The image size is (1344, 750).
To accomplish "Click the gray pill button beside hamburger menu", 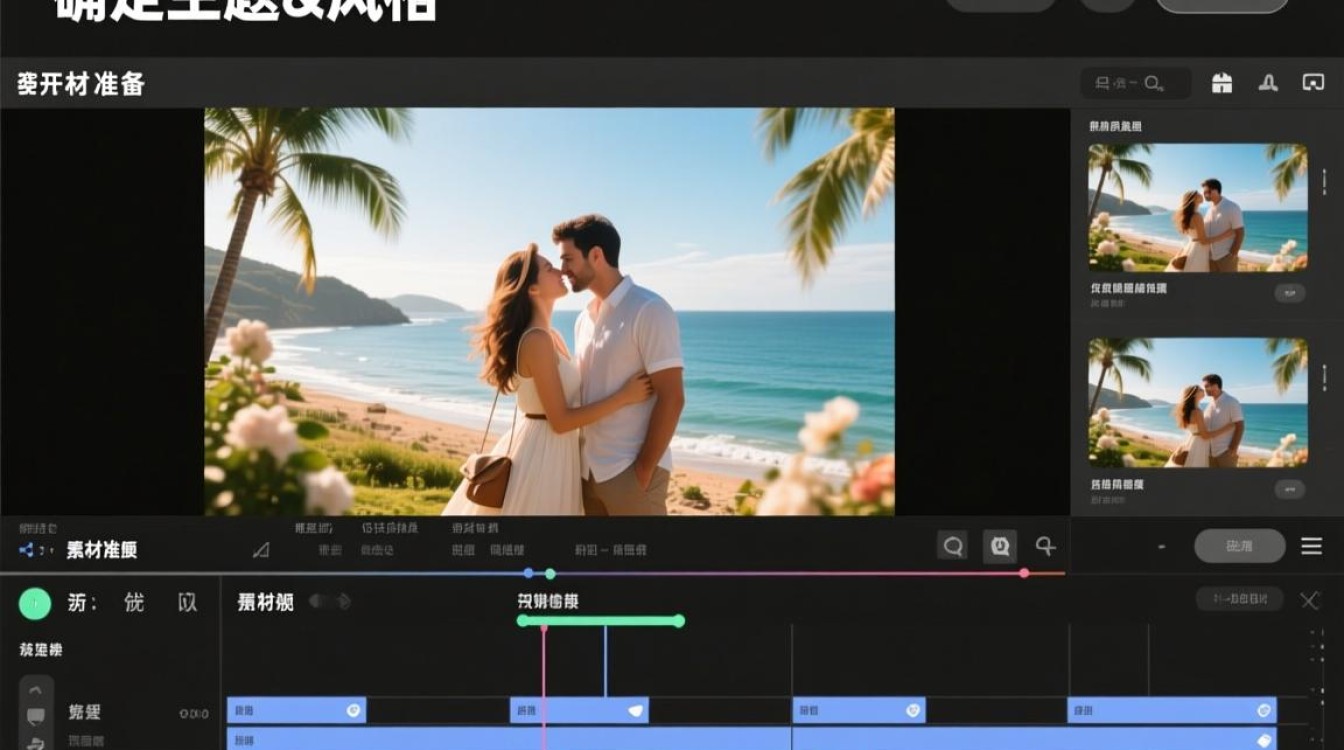I will pyautogui.click(x=1240, y=546).
